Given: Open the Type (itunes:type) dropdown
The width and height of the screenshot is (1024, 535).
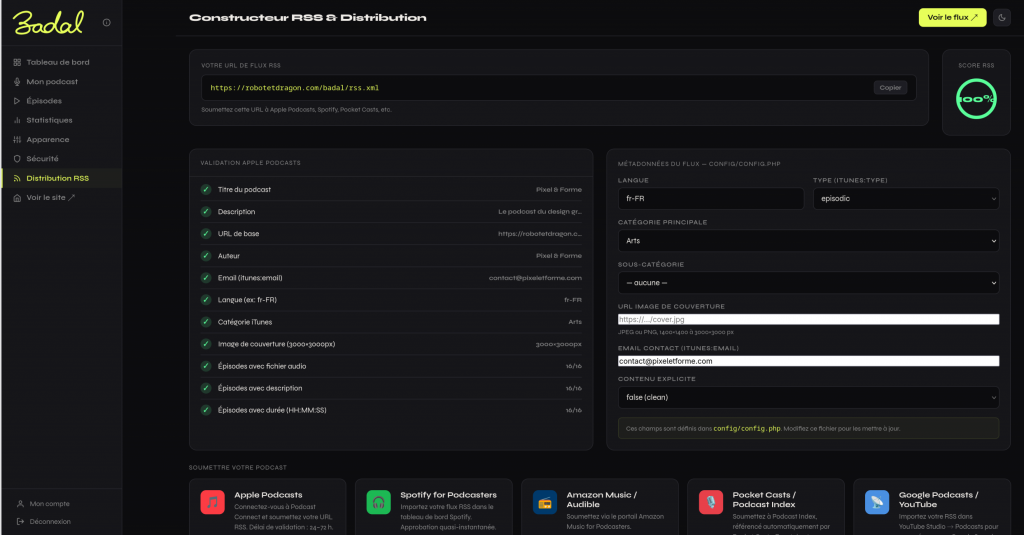Looking at the screenshot, I should 905,199.
